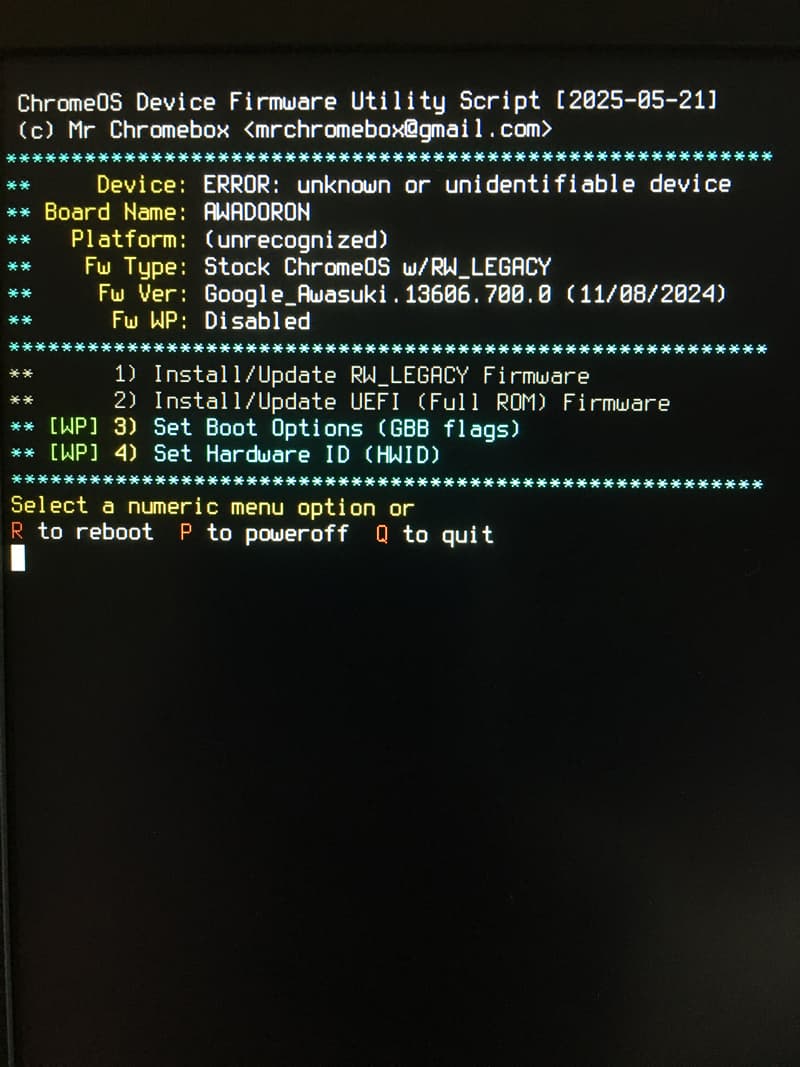The width and height of the screenshot is (800, 1067).
Task: Click the Stock ChromeOS w/RW_LEGACY firmware type
Action: click(378, 267)
